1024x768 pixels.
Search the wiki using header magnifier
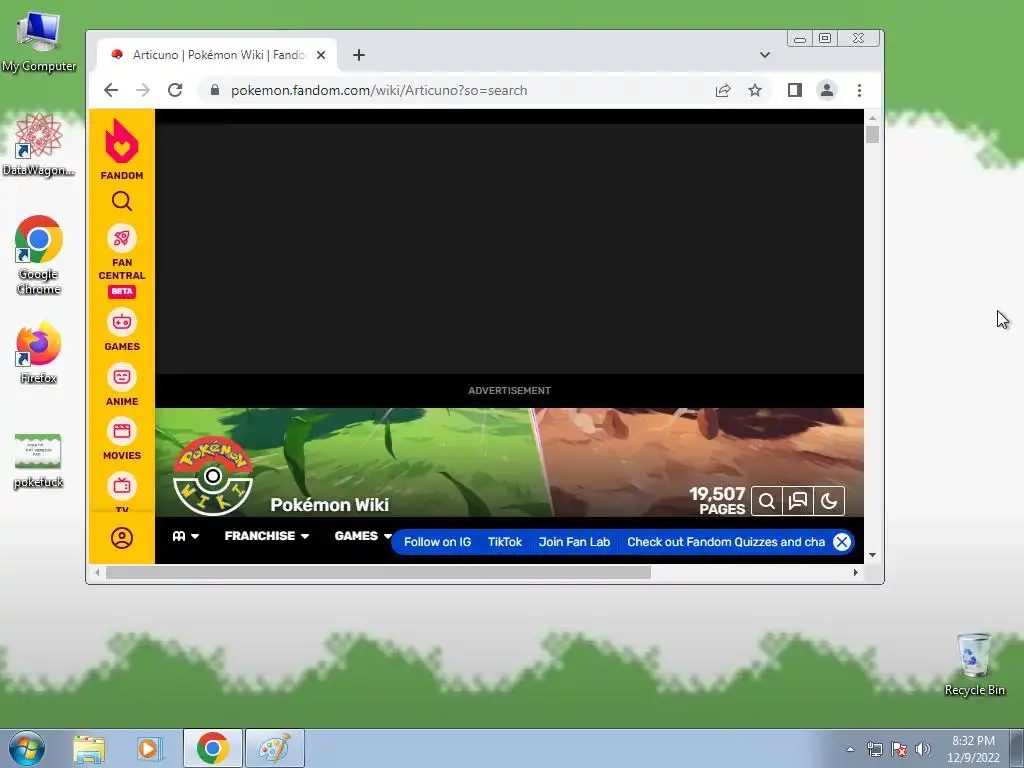click(767, 501)
